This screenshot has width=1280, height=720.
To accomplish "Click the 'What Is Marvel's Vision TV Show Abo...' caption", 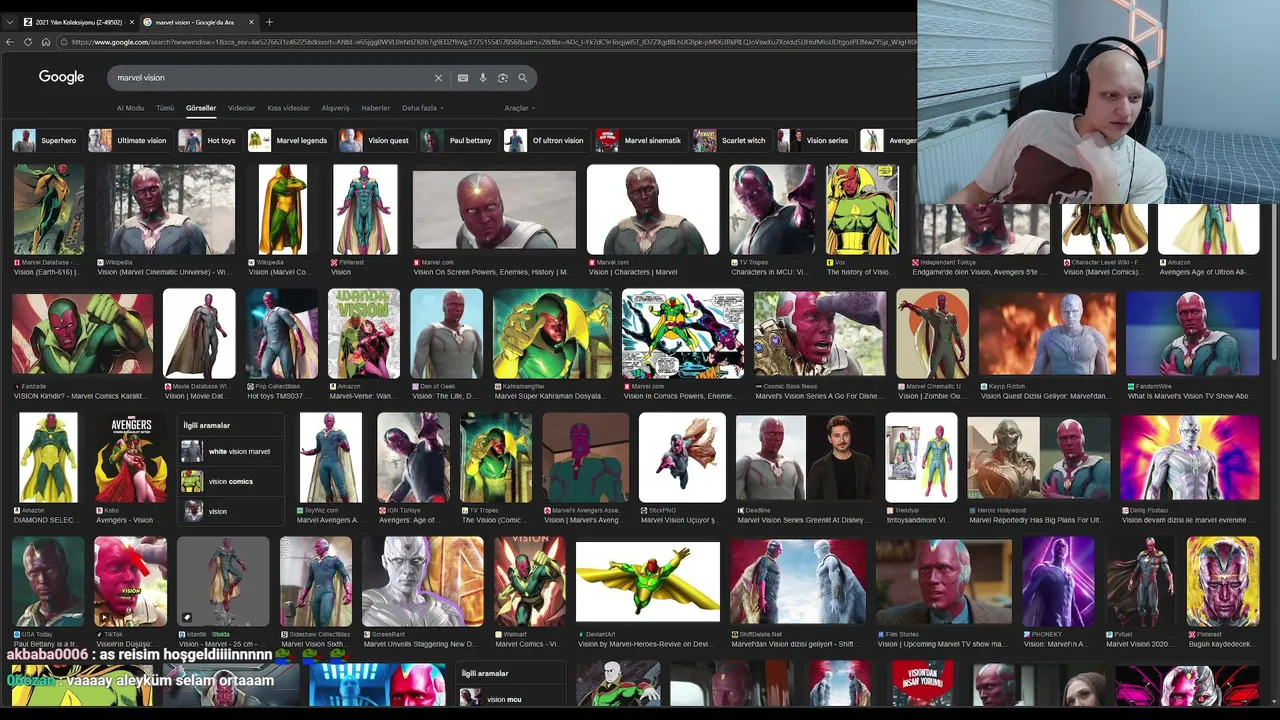I will click(1189, 396).
